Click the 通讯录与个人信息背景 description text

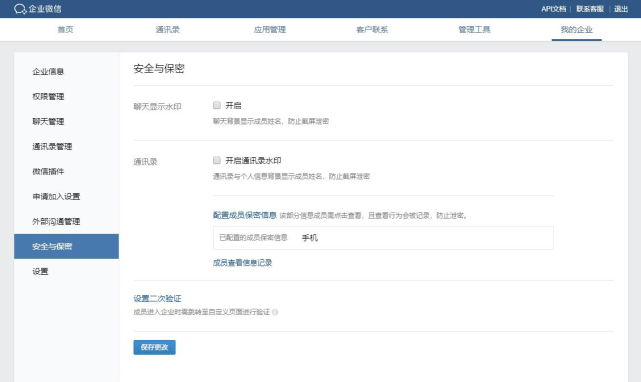pos(291,176)
